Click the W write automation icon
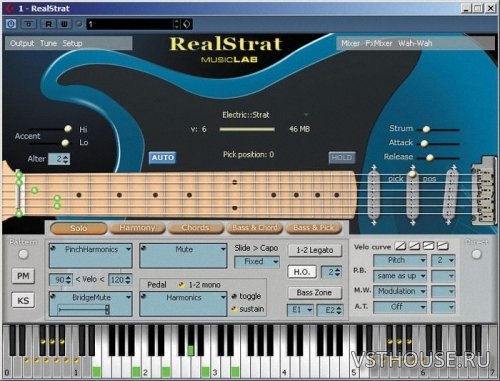500x381 pixels. click(x=64, y=24)
